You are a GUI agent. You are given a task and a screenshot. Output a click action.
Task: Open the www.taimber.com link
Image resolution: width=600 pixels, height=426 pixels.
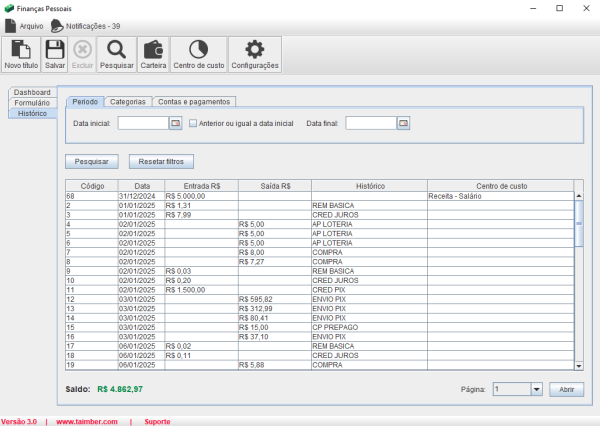click(87, 421)
